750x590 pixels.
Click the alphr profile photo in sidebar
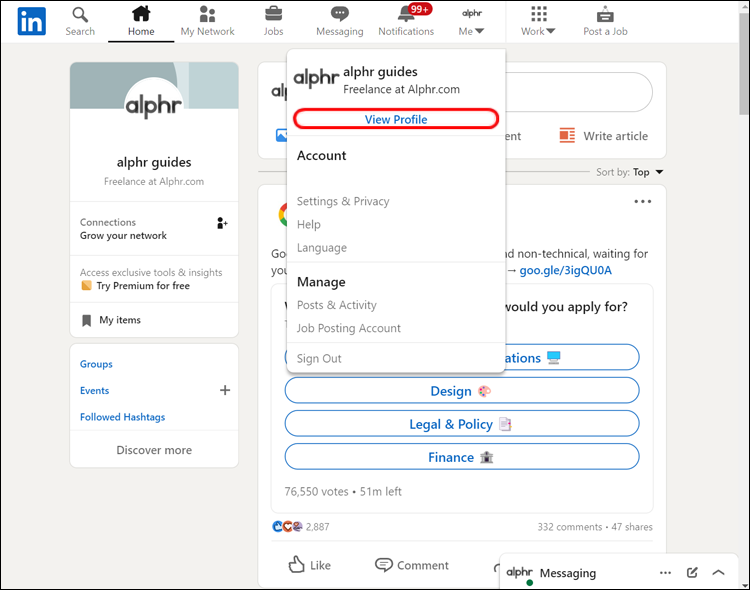[x=154, y=104]
